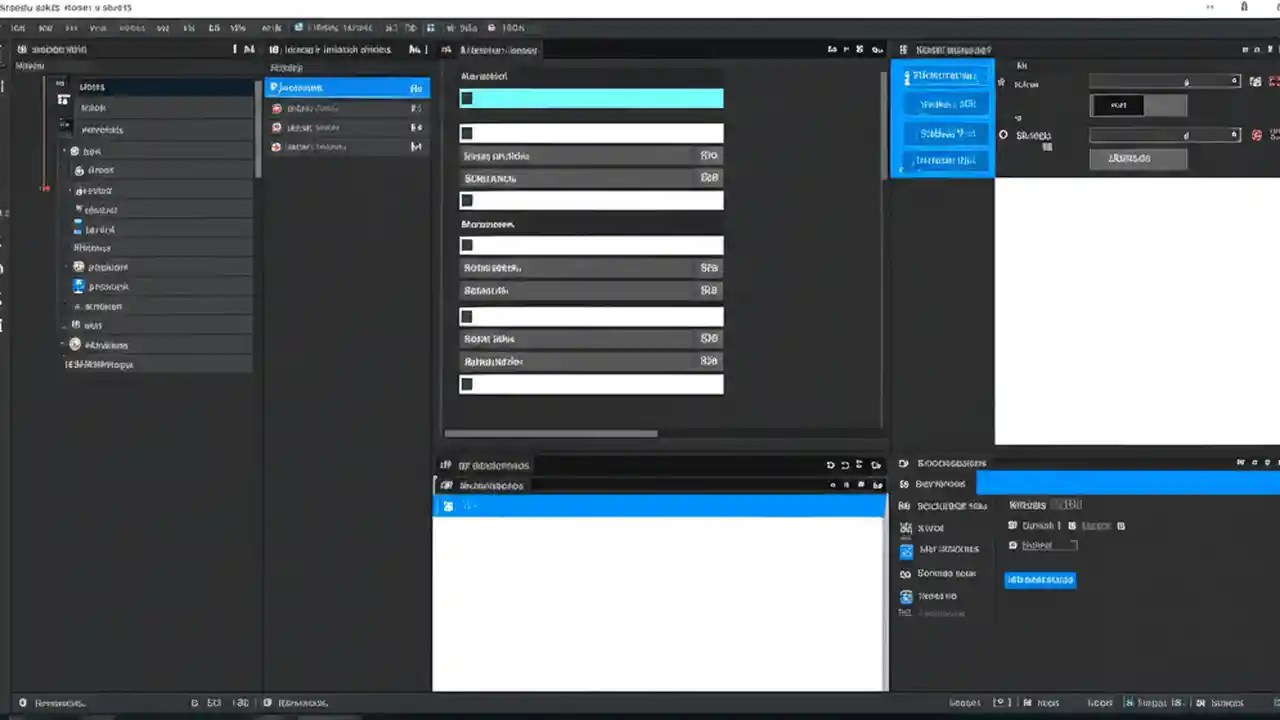Expand the first collapsed node in the left tree
Screen dimensions: 1280x720
point(64,150)
